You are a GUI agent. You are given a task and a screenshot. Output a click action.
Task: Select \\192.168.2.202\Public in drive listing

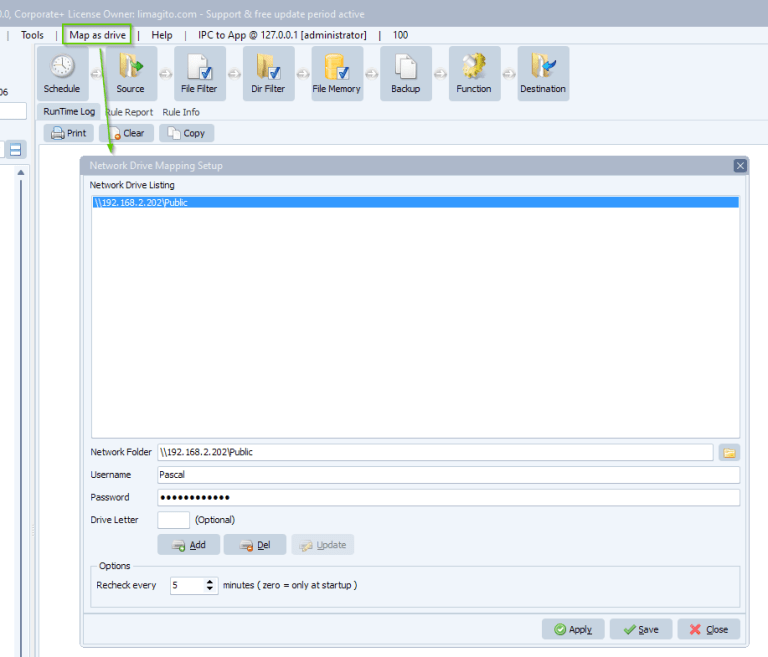[x=415, y=202]
